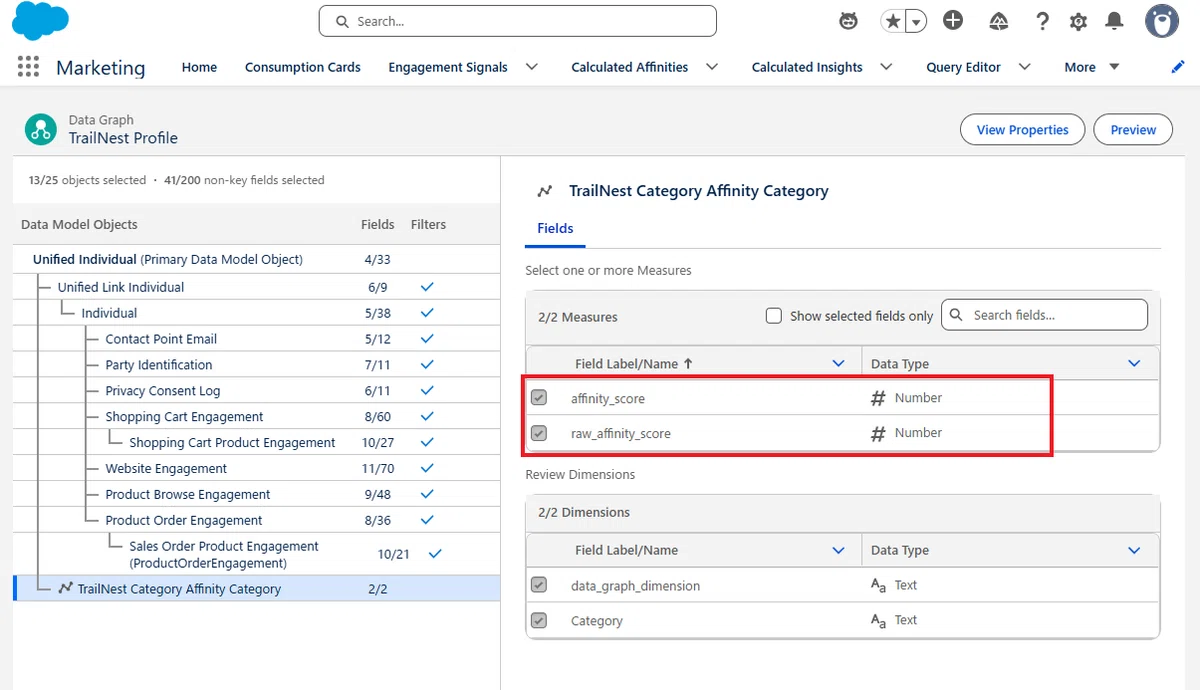Open the Home nav tab
This screenshot has height=690, width=1200.
click(x=199, y=67)
